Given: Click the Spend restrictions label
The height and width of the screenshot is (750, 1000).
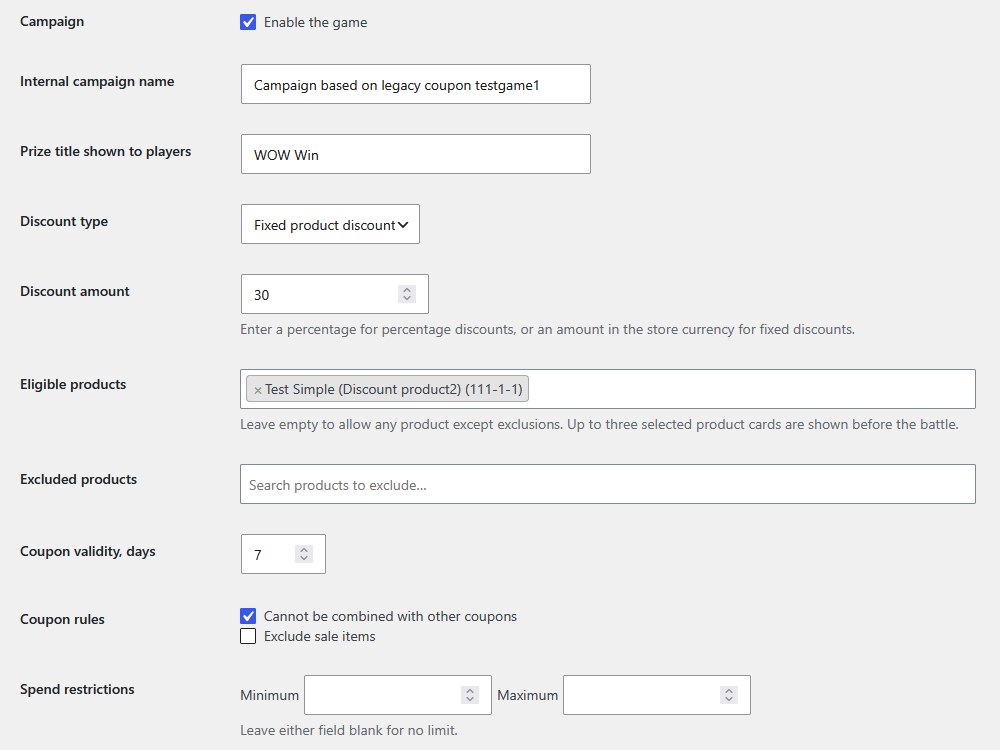Looking at the screenshot, I should (x=77, y=689).
